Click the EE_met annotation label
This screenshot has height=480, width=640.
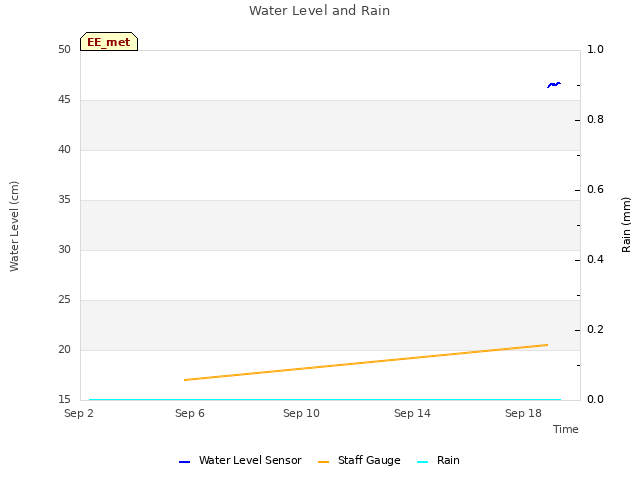(109, 42)
